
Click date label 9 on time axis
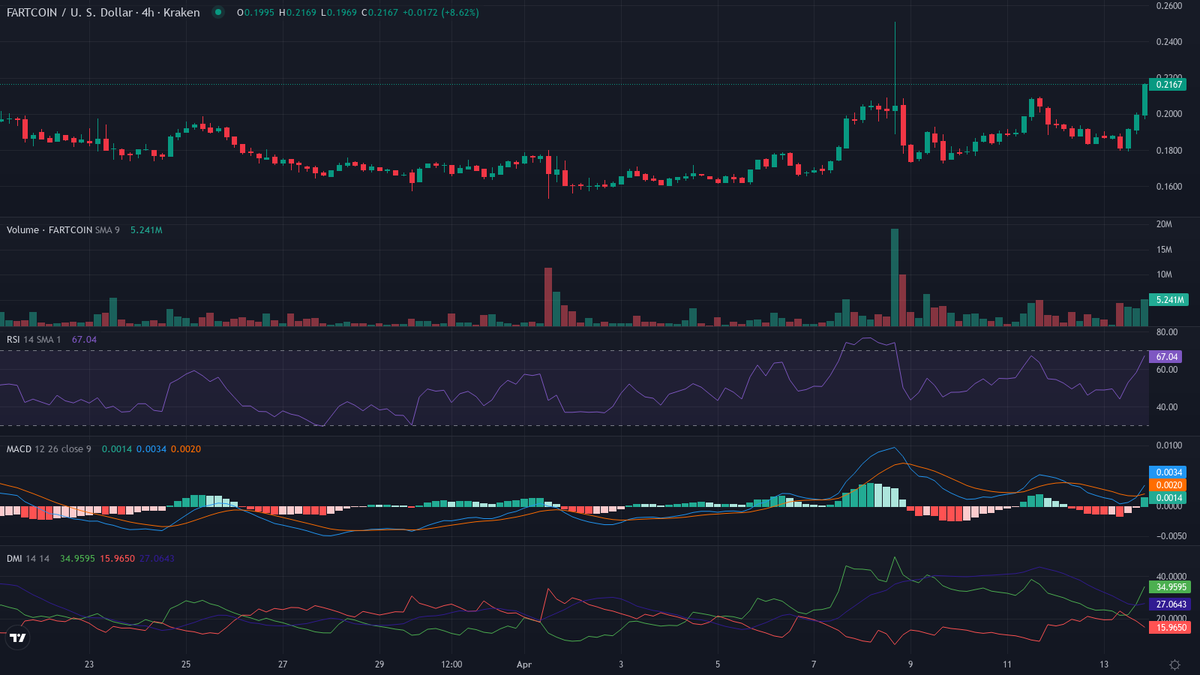[911, 664]
